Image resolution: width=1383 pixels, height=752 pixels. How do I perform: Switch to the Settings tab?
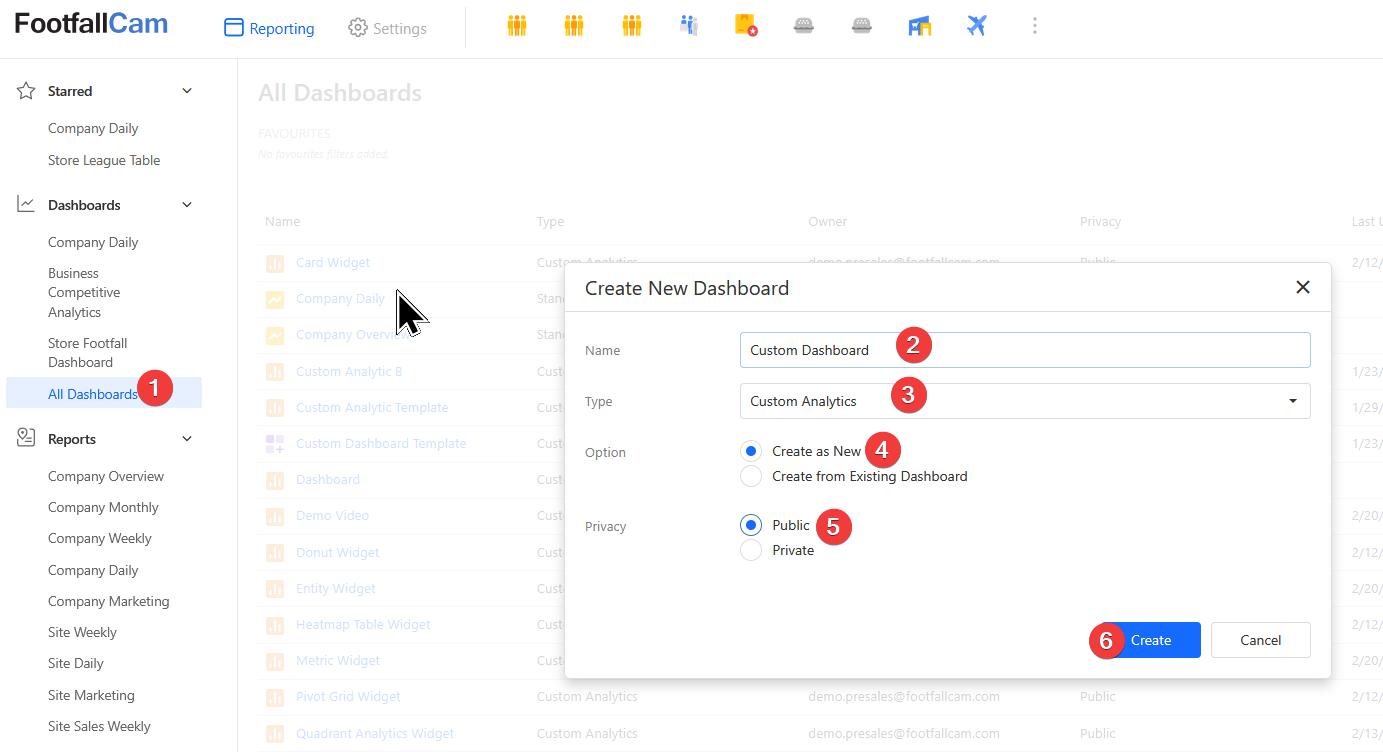[387, 29]
